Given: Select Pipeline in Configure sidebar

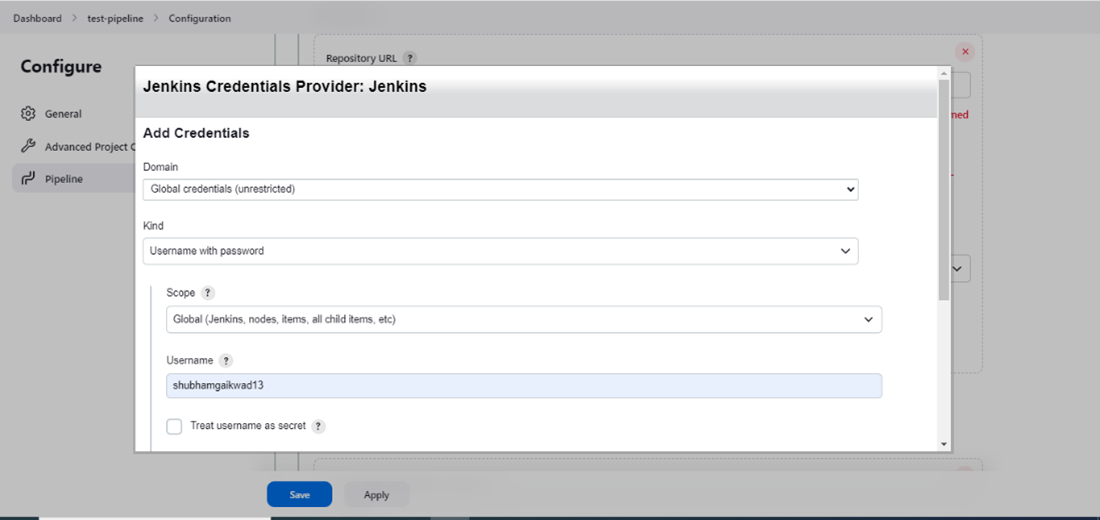Looking at the screenshot, I should tap(74, 179).
